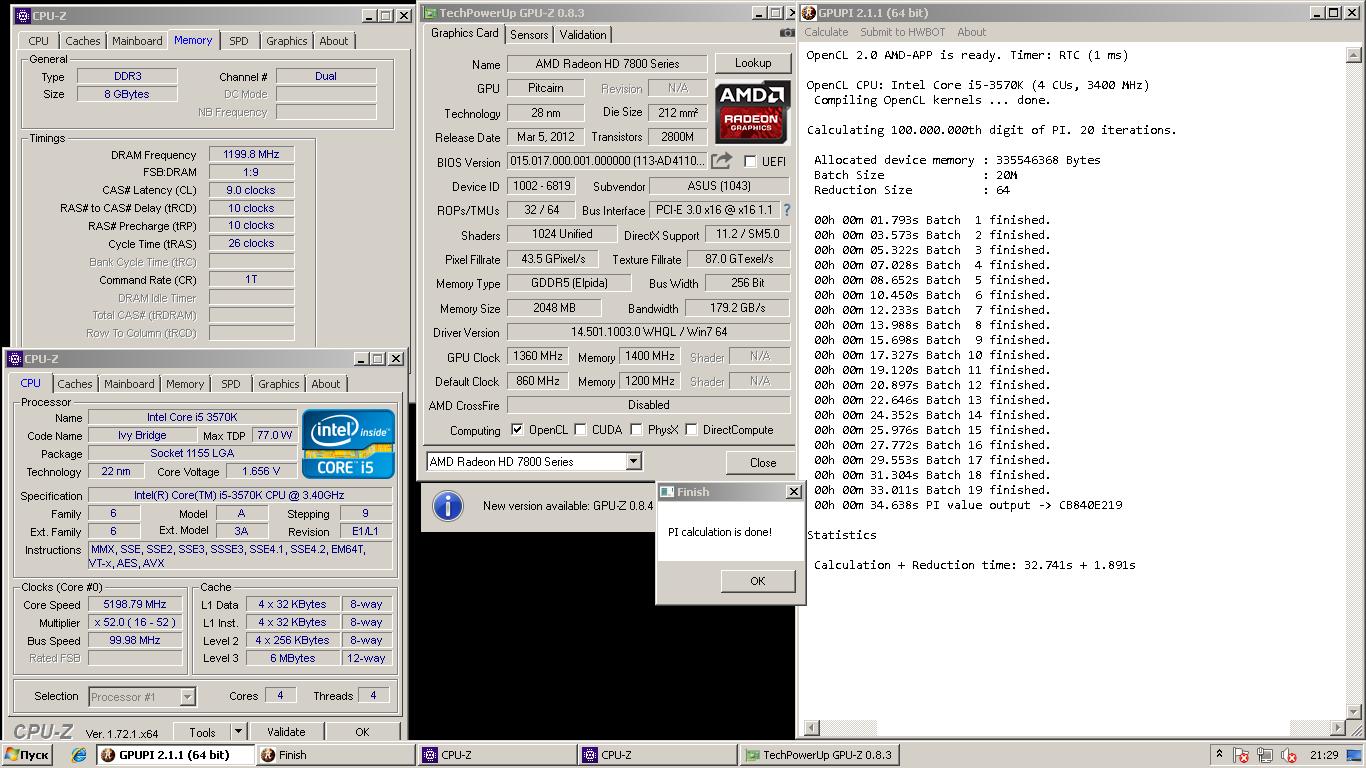
Task: Open the About menu in GPUPI
Action: (971, 32)
